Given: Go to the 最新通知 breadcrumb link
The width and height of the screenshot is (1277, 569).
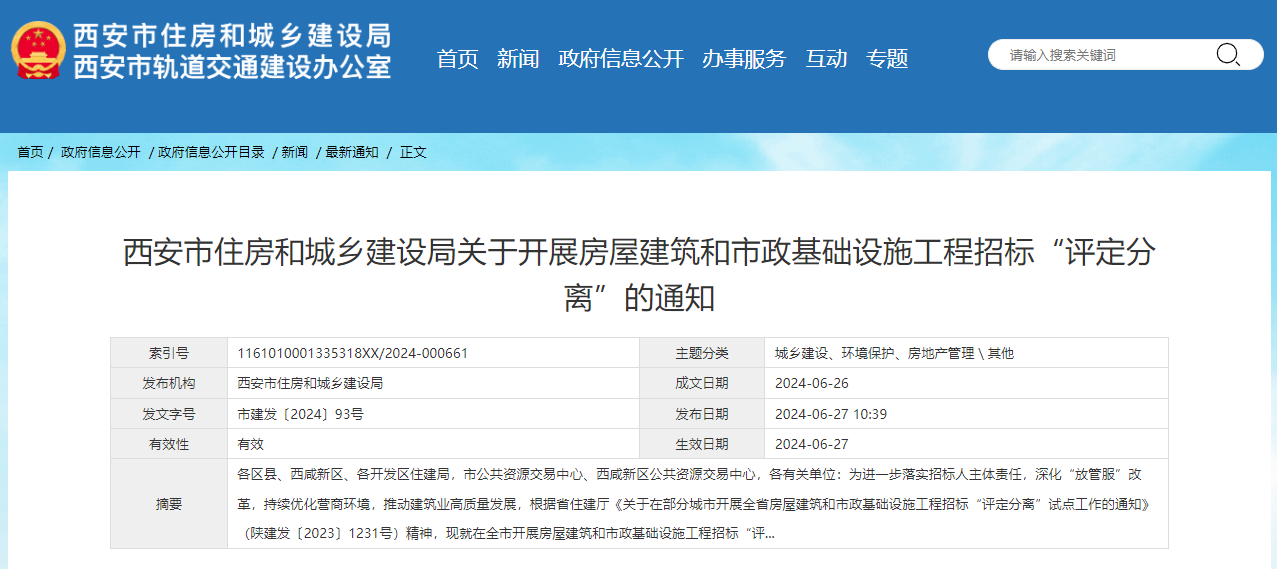Looking at the screenshot, I should (352, 152).
